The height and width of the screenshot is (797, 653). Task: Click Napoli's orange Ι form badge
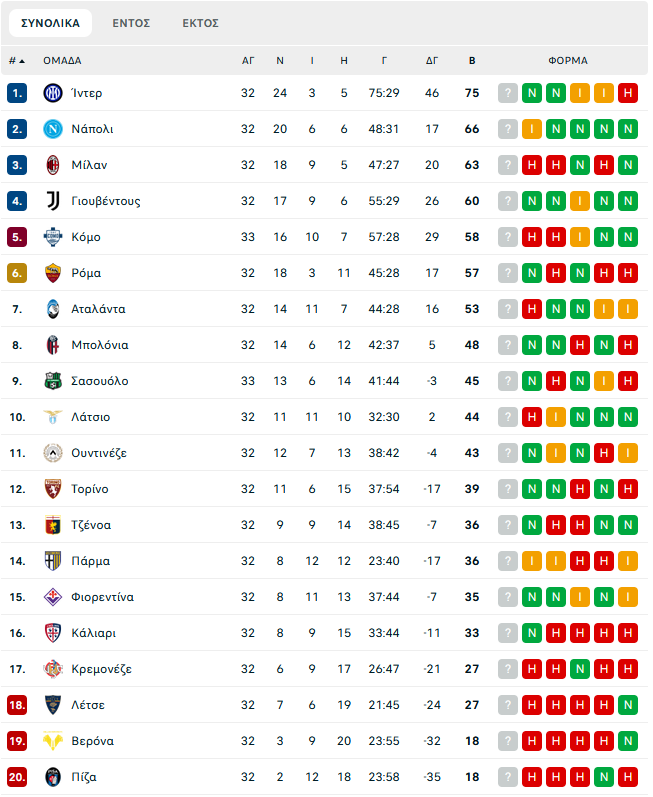532,129
